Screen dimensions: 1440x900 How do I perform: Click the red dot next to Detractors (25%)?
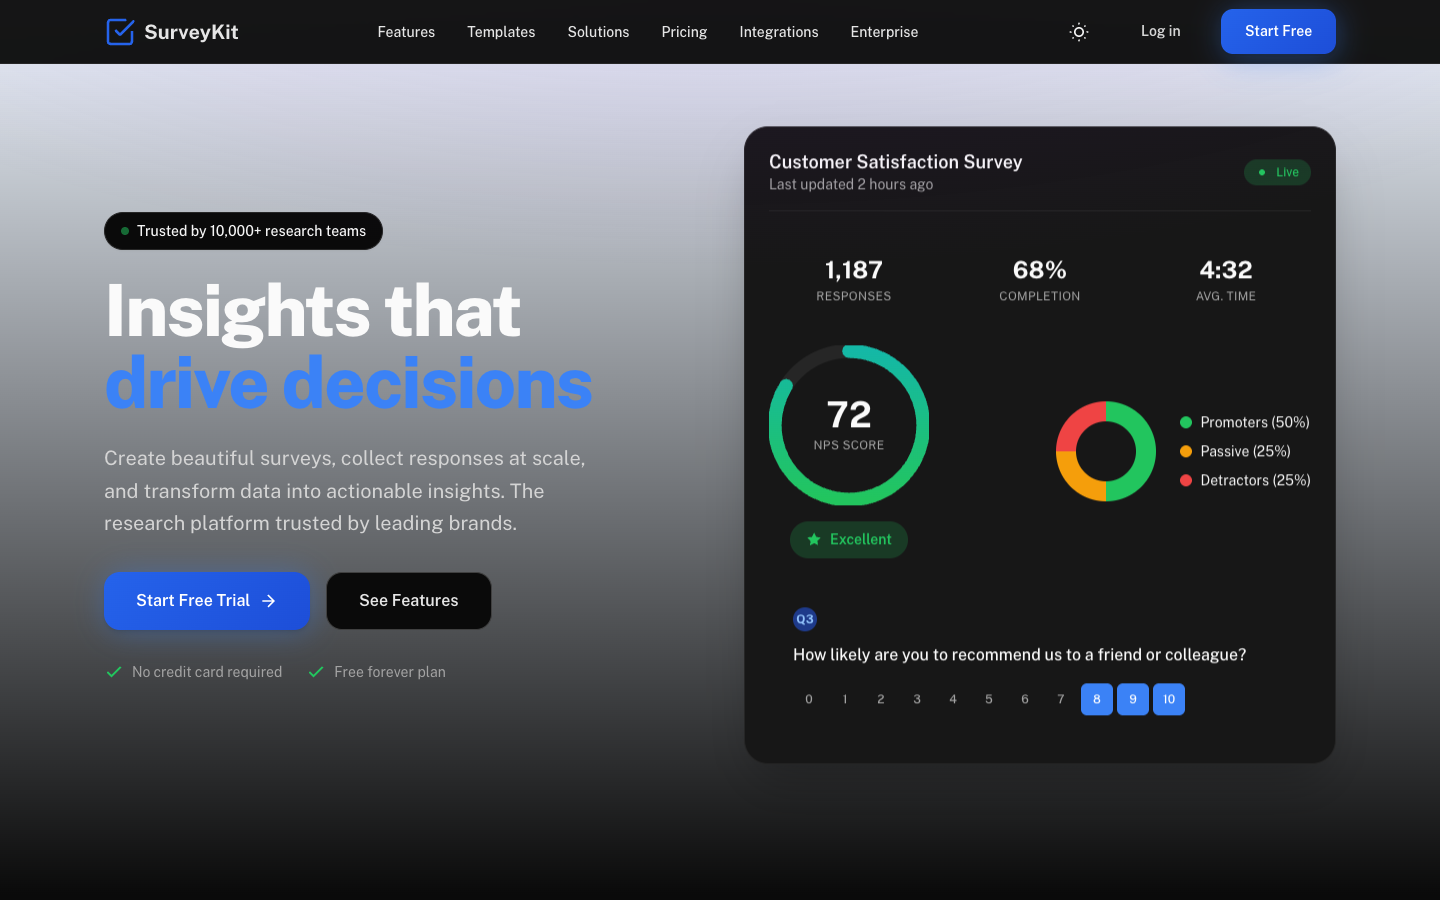1186,480
